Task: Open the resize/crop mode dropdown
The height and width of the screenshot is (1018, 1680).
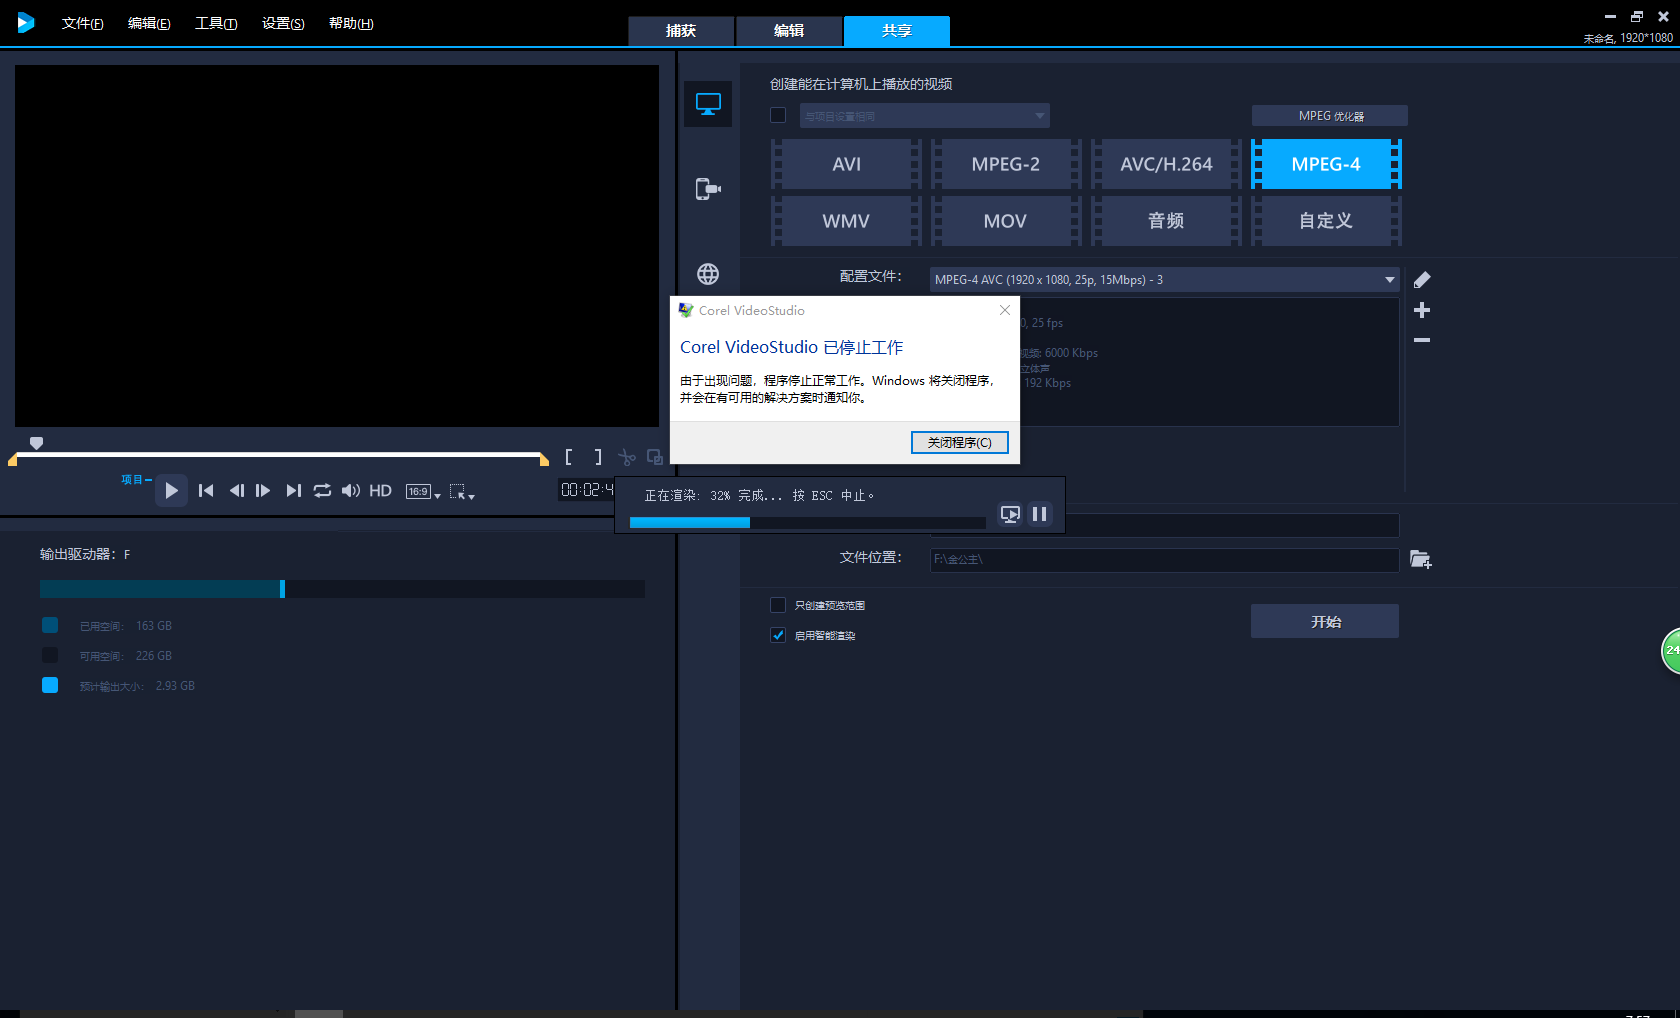Action: 462,491
